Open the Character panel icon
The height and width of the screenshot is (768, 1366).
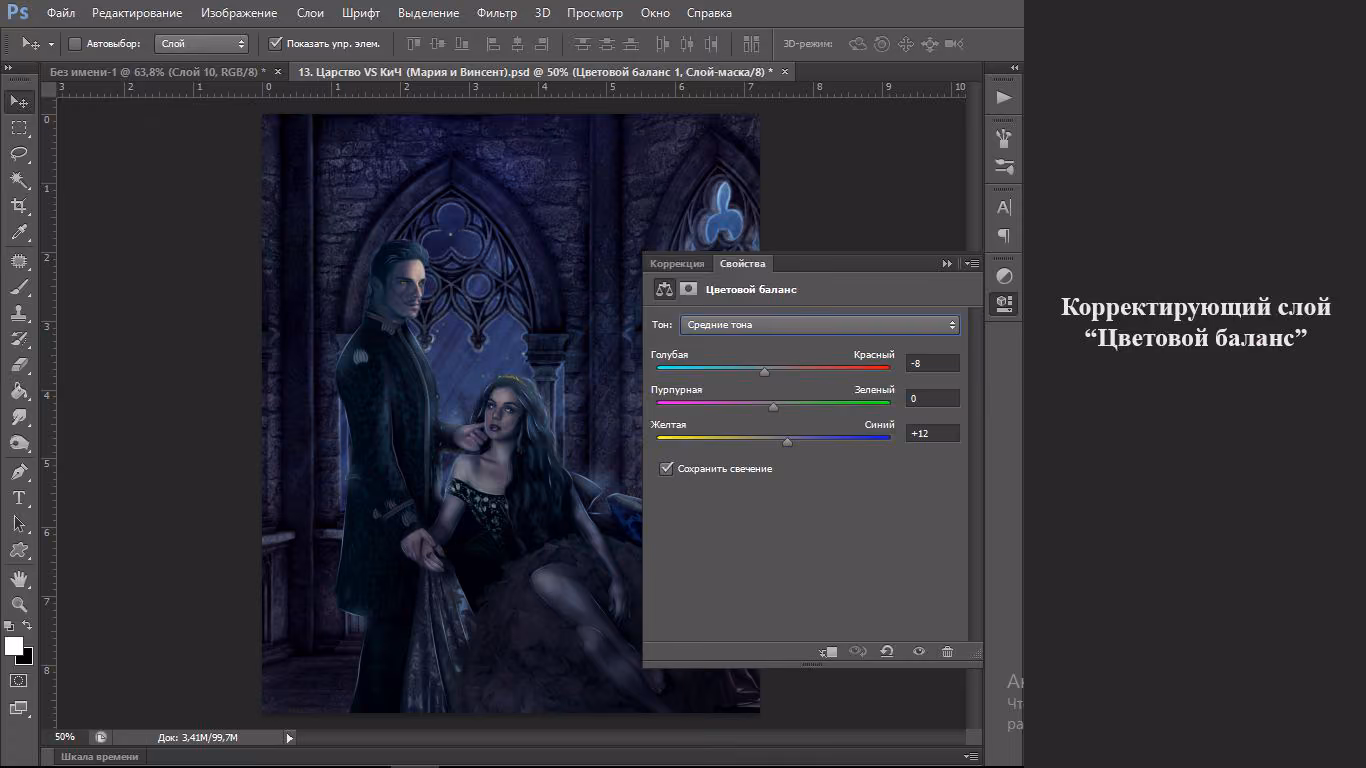tap(1004, 208)
